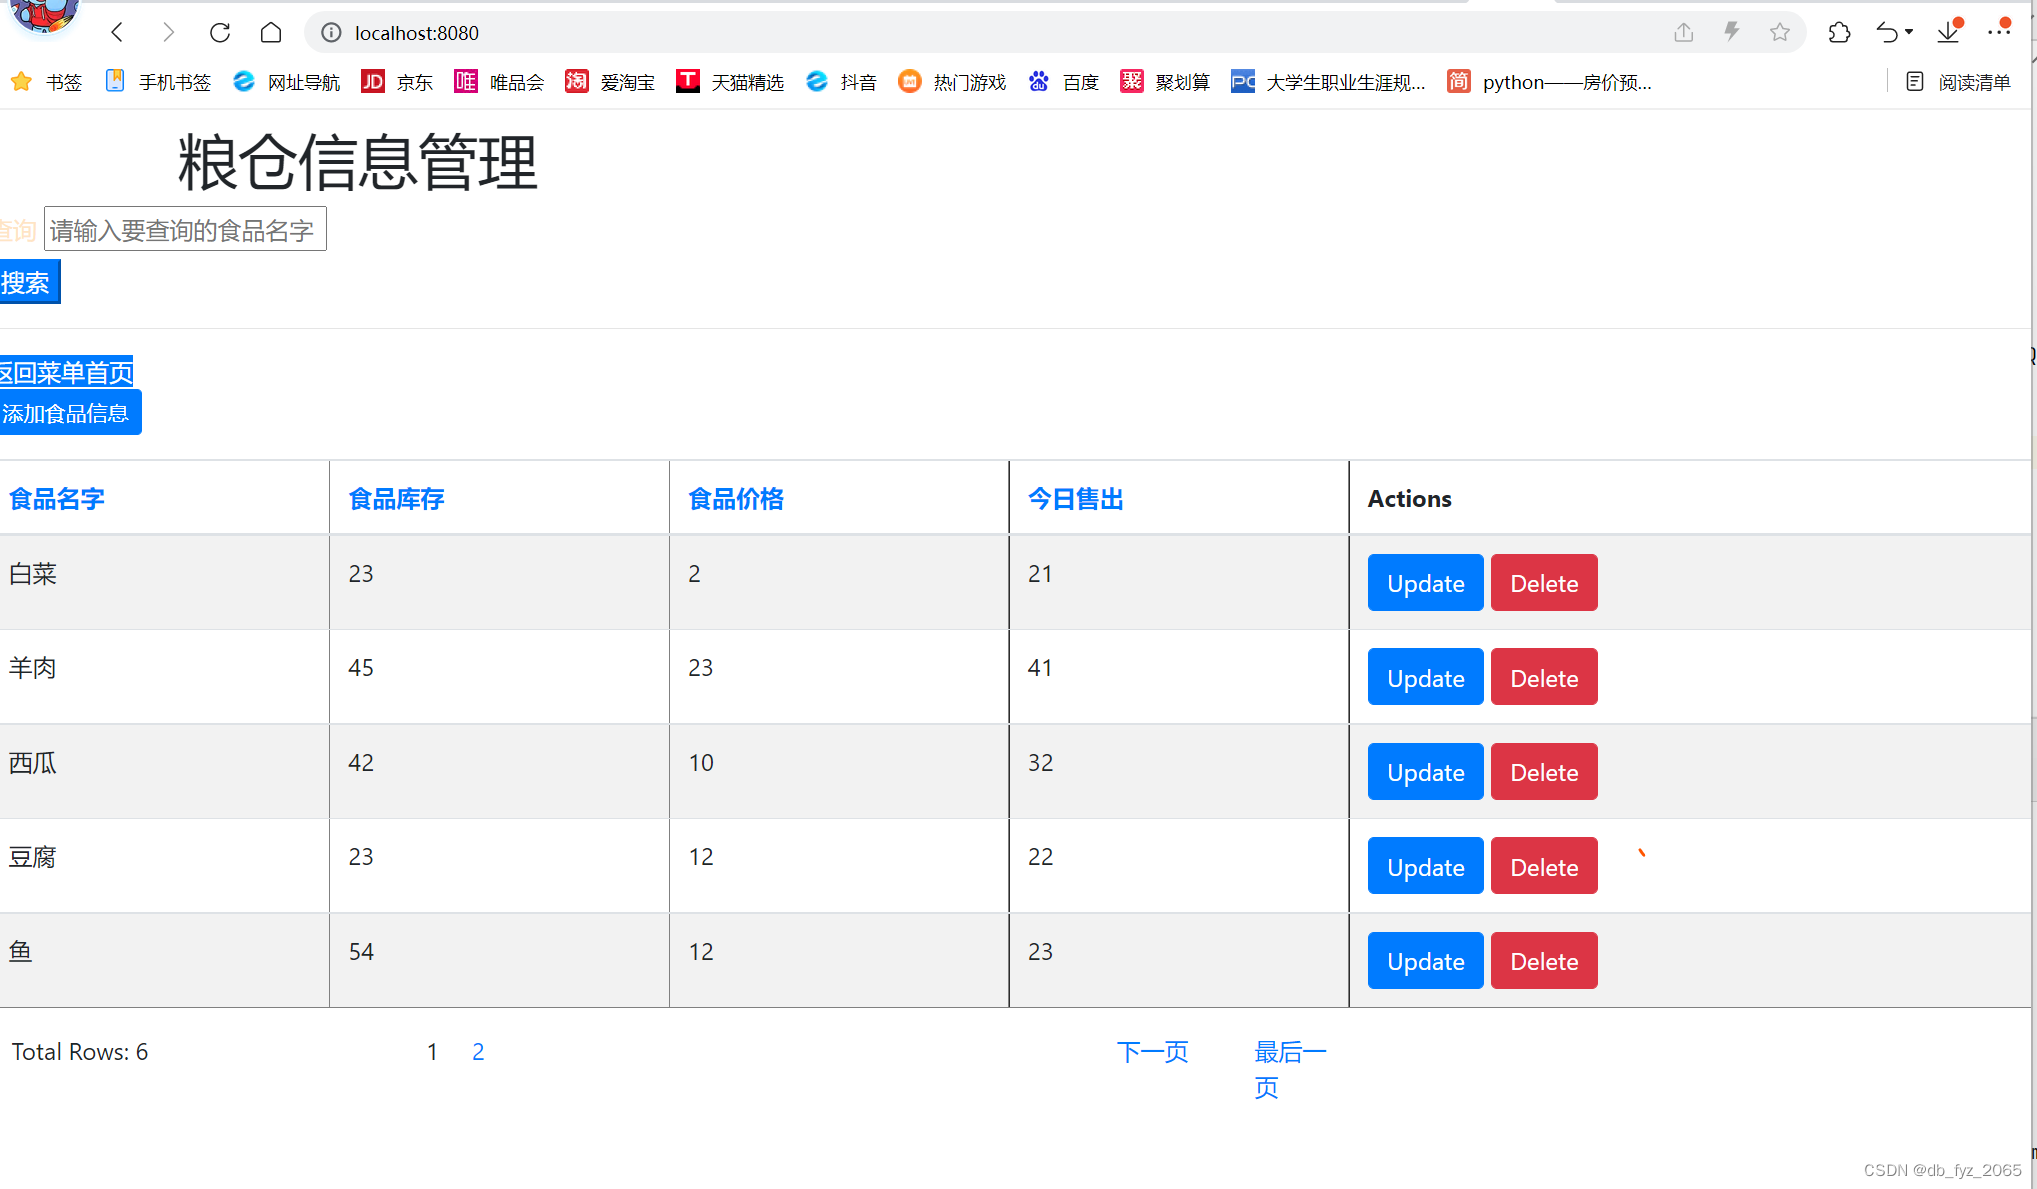
Task: Click Delete for 西瓜 row
Action: click(x=1544, y=772)
